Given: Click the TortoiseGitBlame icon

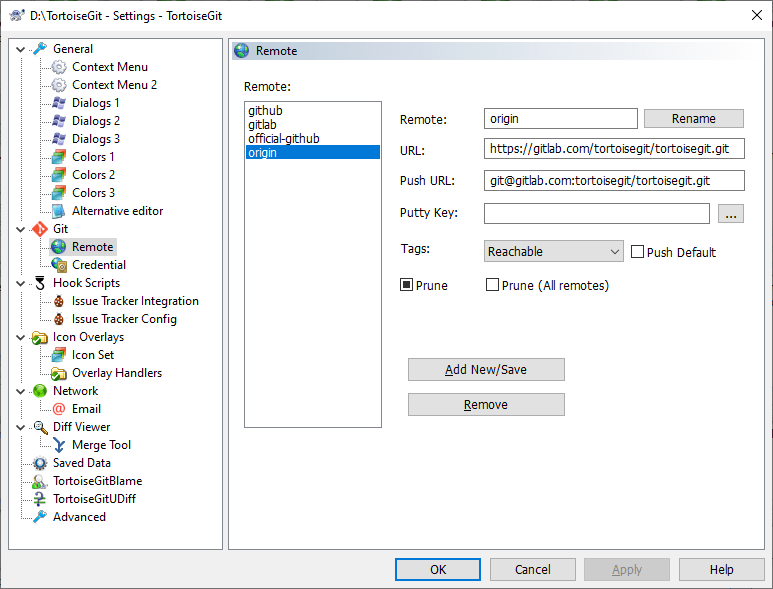Looking at the screenshot, I should [x=40, y=481].
